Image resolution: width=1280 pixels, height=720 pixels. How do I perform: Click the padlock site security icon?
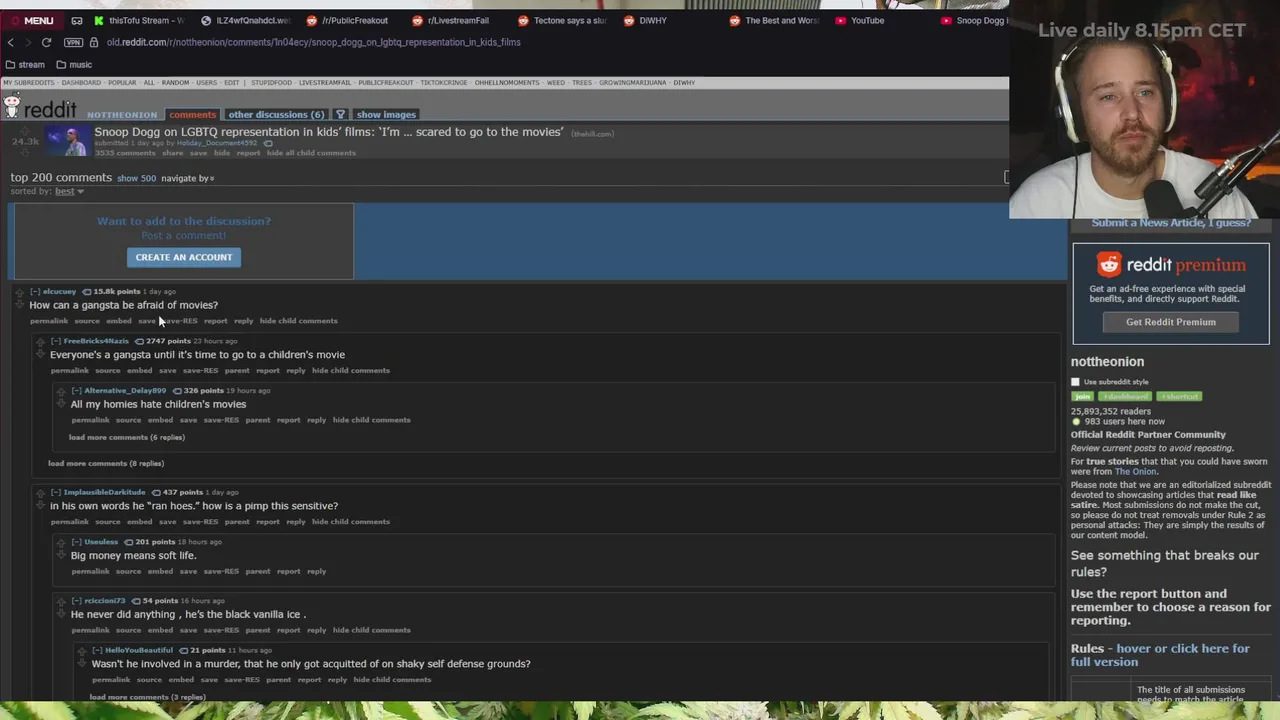click(94, 42)
